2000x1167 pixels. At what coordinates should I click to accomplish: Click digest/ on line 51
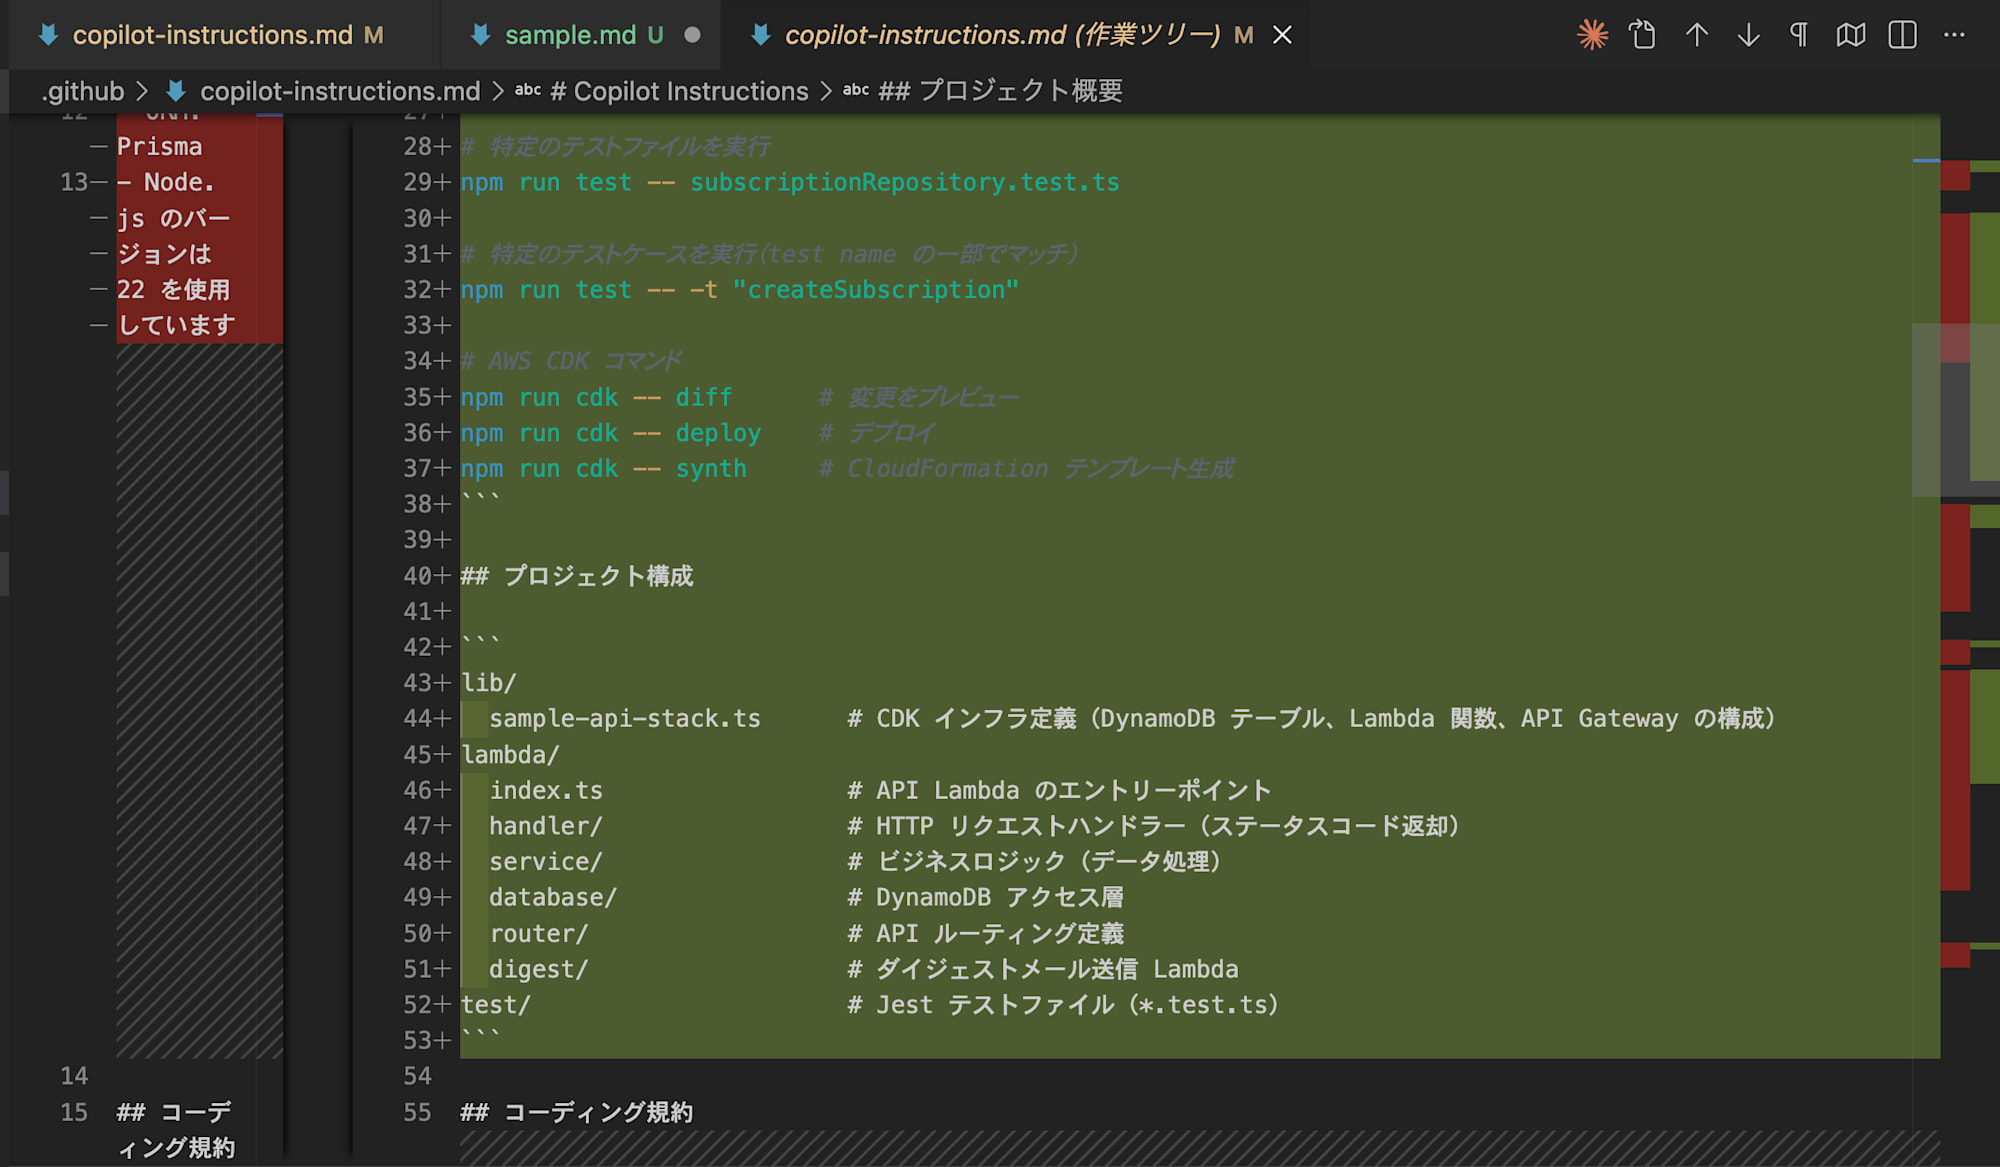[x=539, y=970]
